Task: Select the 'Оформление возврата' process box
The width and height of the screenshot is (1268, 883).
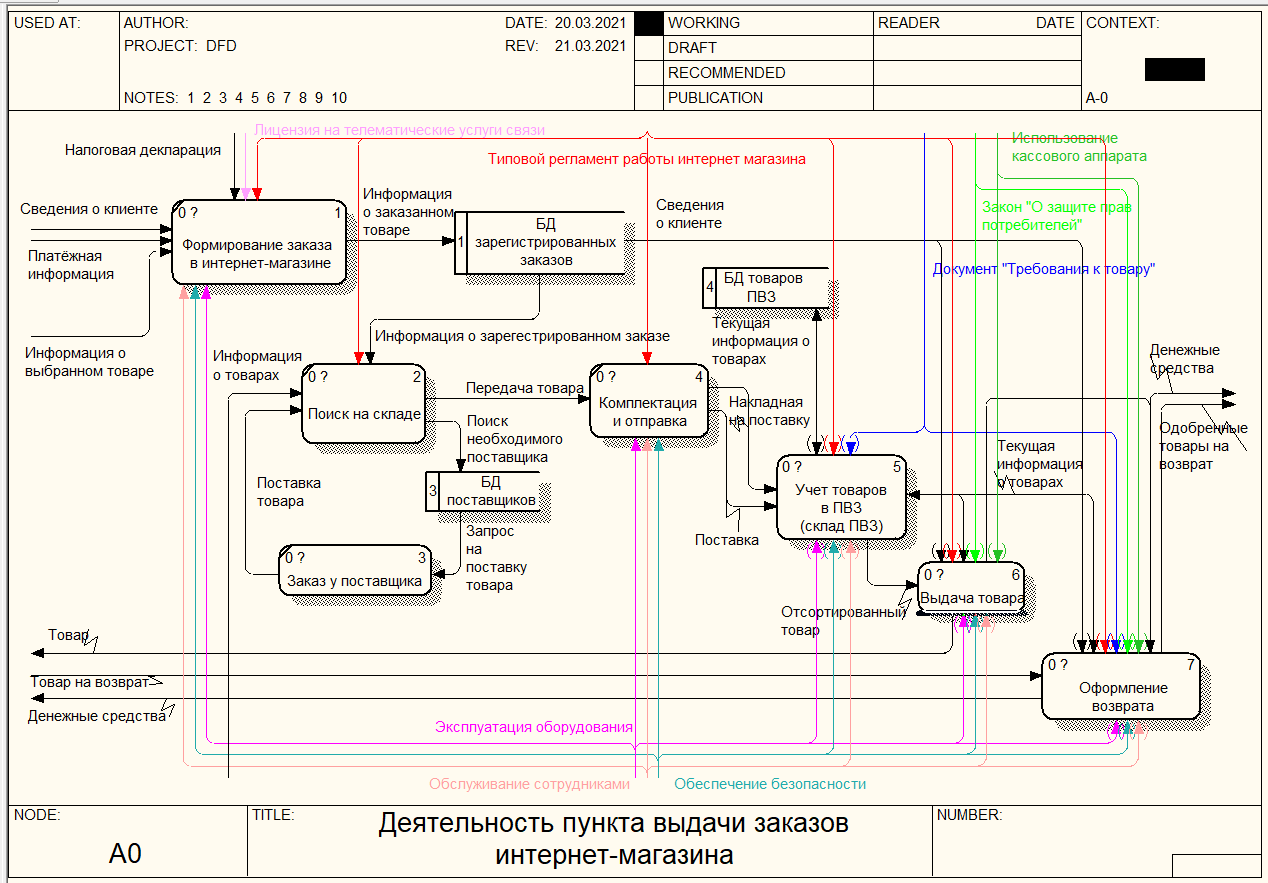Action: point(1120,686)
